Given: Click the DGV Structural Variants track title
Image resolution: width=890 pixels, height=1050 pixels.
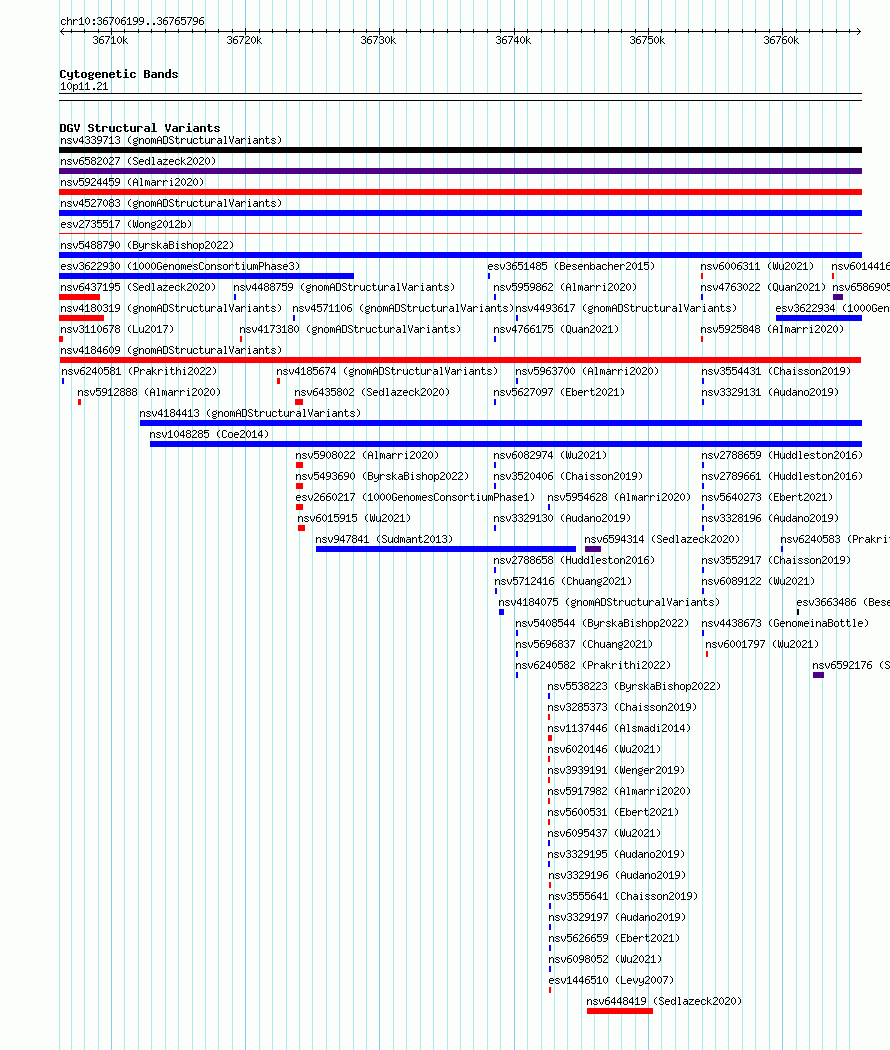Looking at the screenshot, I should (139, 127).
